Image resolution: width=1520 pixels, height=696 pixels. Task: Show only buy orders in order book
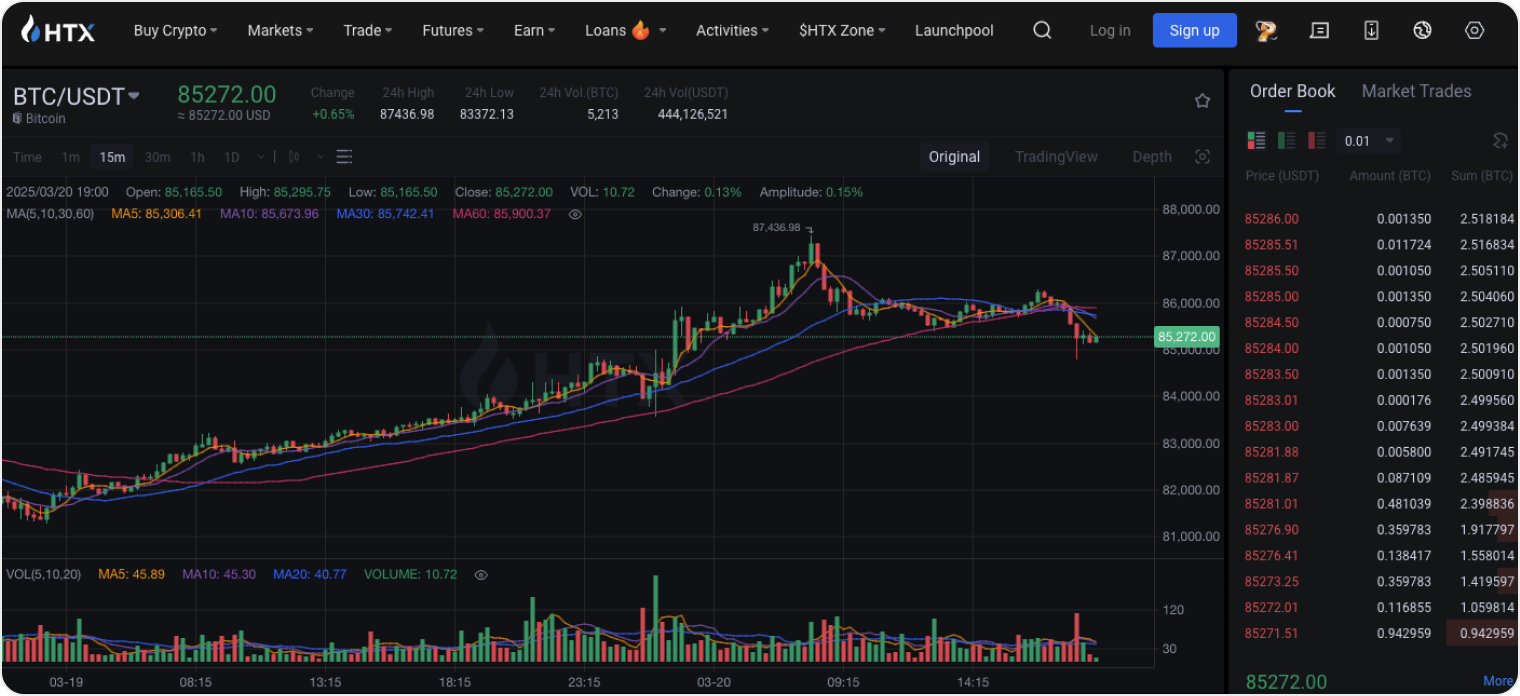tap(1287, 141)
